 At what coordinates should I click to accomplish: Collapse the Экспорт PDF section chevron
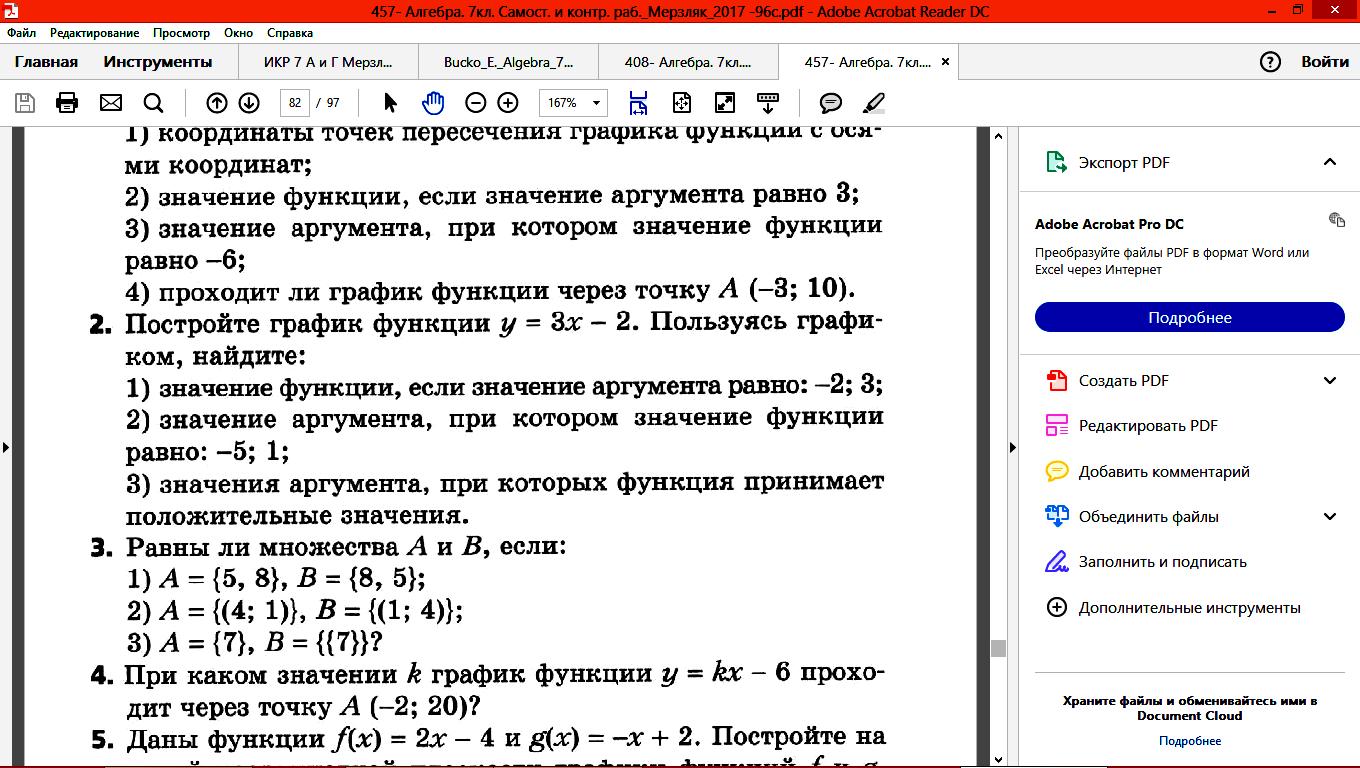[x=1330, y=162]
